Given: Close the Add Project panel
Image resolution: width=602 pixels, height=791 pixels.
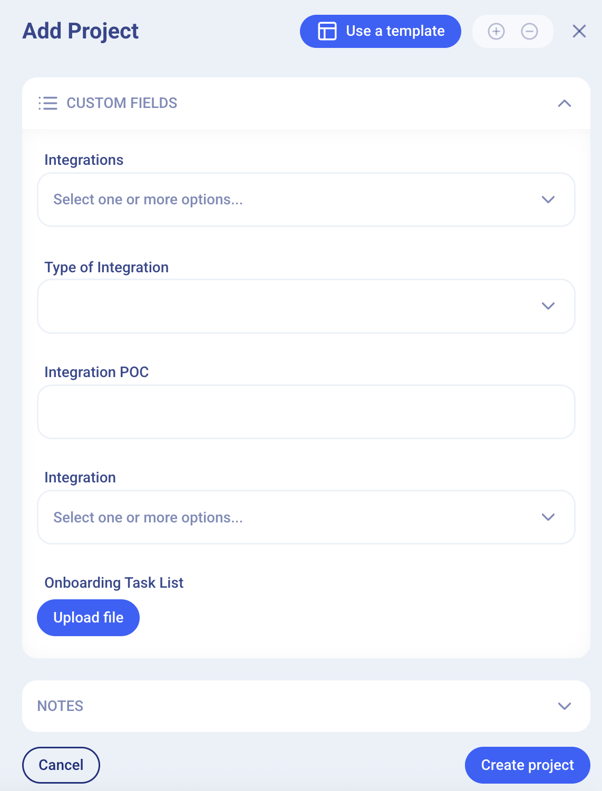Looking at the screenshot, I should (x=579, y=31).
